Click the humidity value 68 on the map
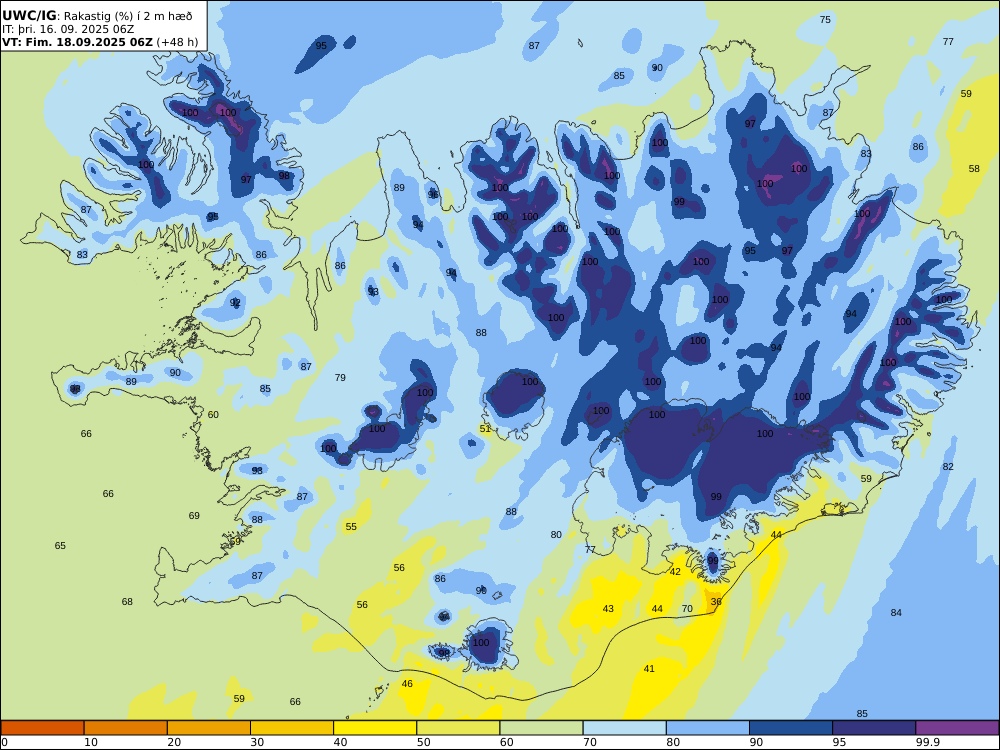Image resolution: width=1000 pixels, height=750 pixels. (128, 602)
